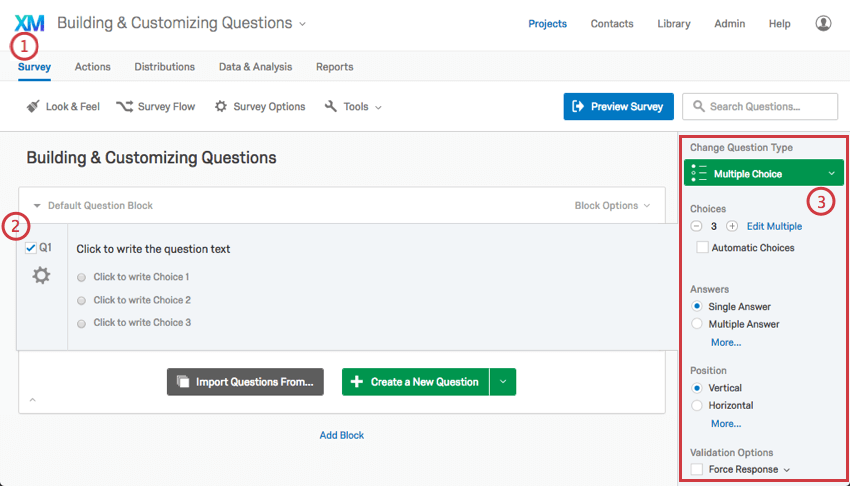The height and width of the screenshot is (486, 850).
Task: Increase choices with the plus icon
Action: point(732,226)
